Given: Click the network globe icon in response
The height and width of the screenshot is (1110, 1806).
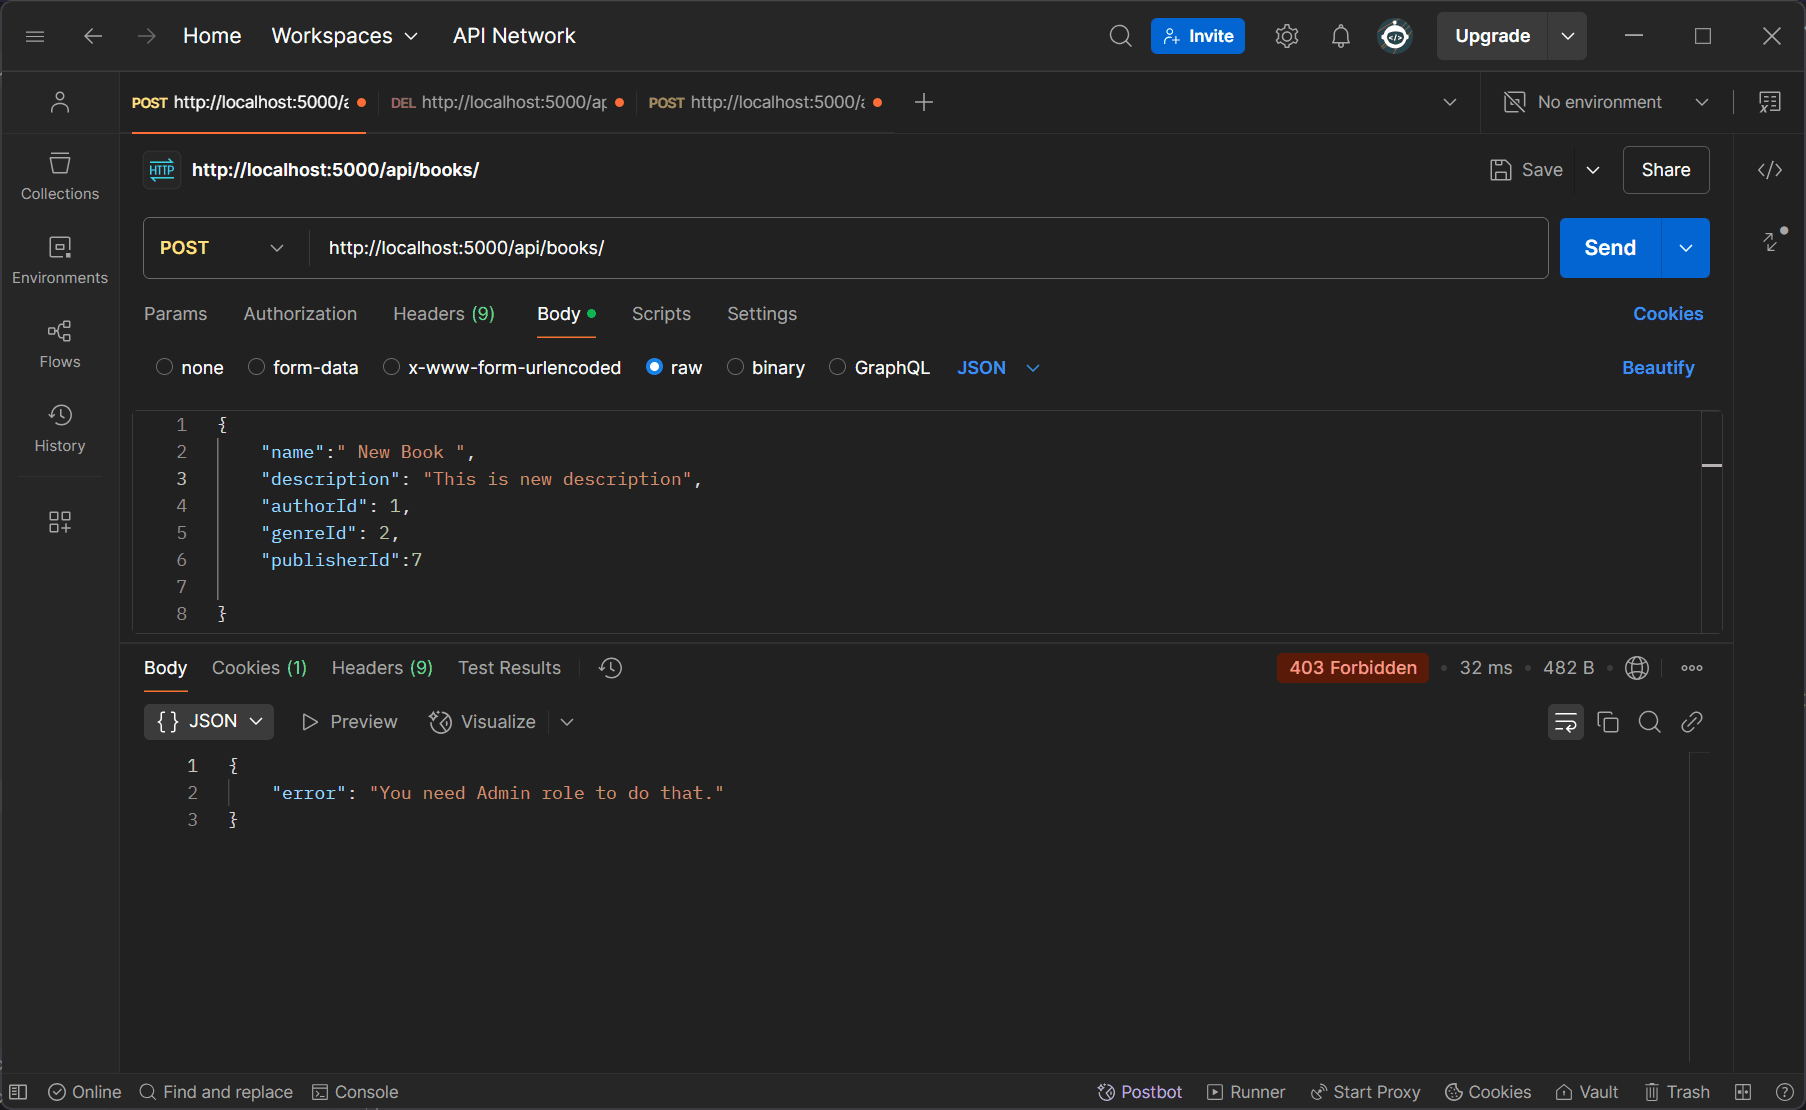Looking at the screenshot, I should tap(1637, 668).
